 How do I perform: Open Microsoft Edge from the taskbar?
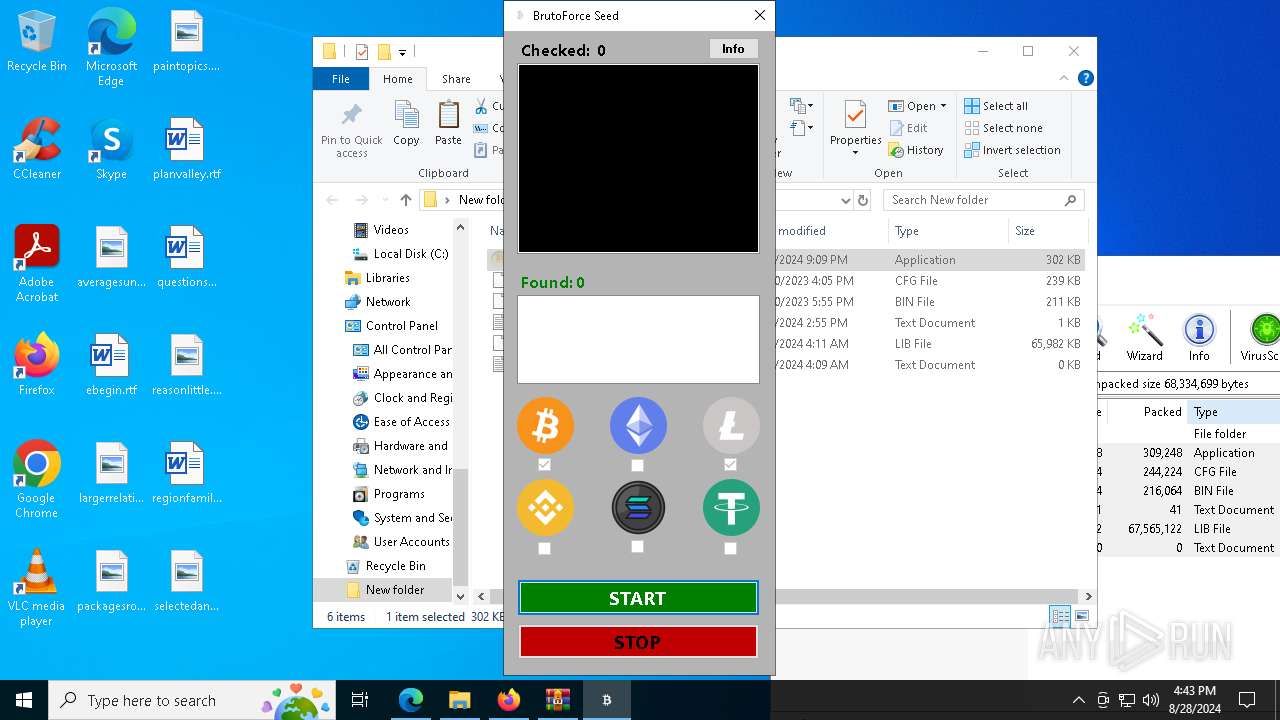[411, 700]
